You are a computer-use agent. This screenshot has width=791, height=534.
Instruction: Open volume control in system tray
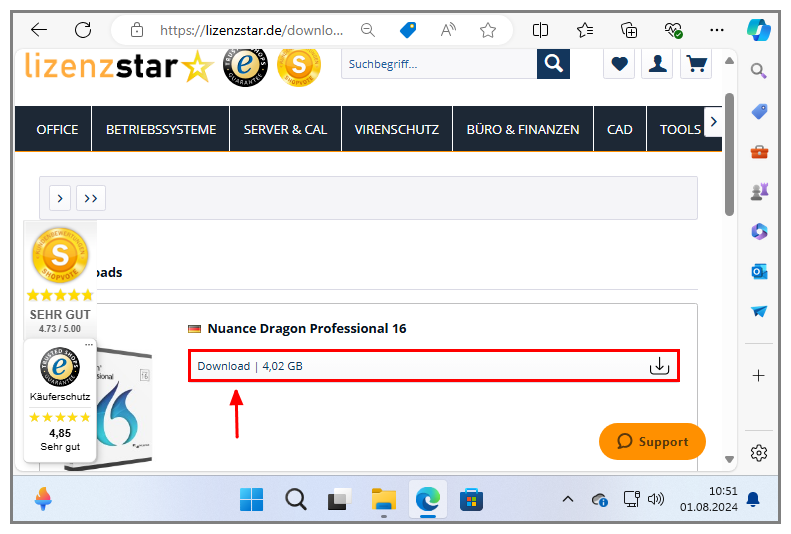tap(656, 499)
